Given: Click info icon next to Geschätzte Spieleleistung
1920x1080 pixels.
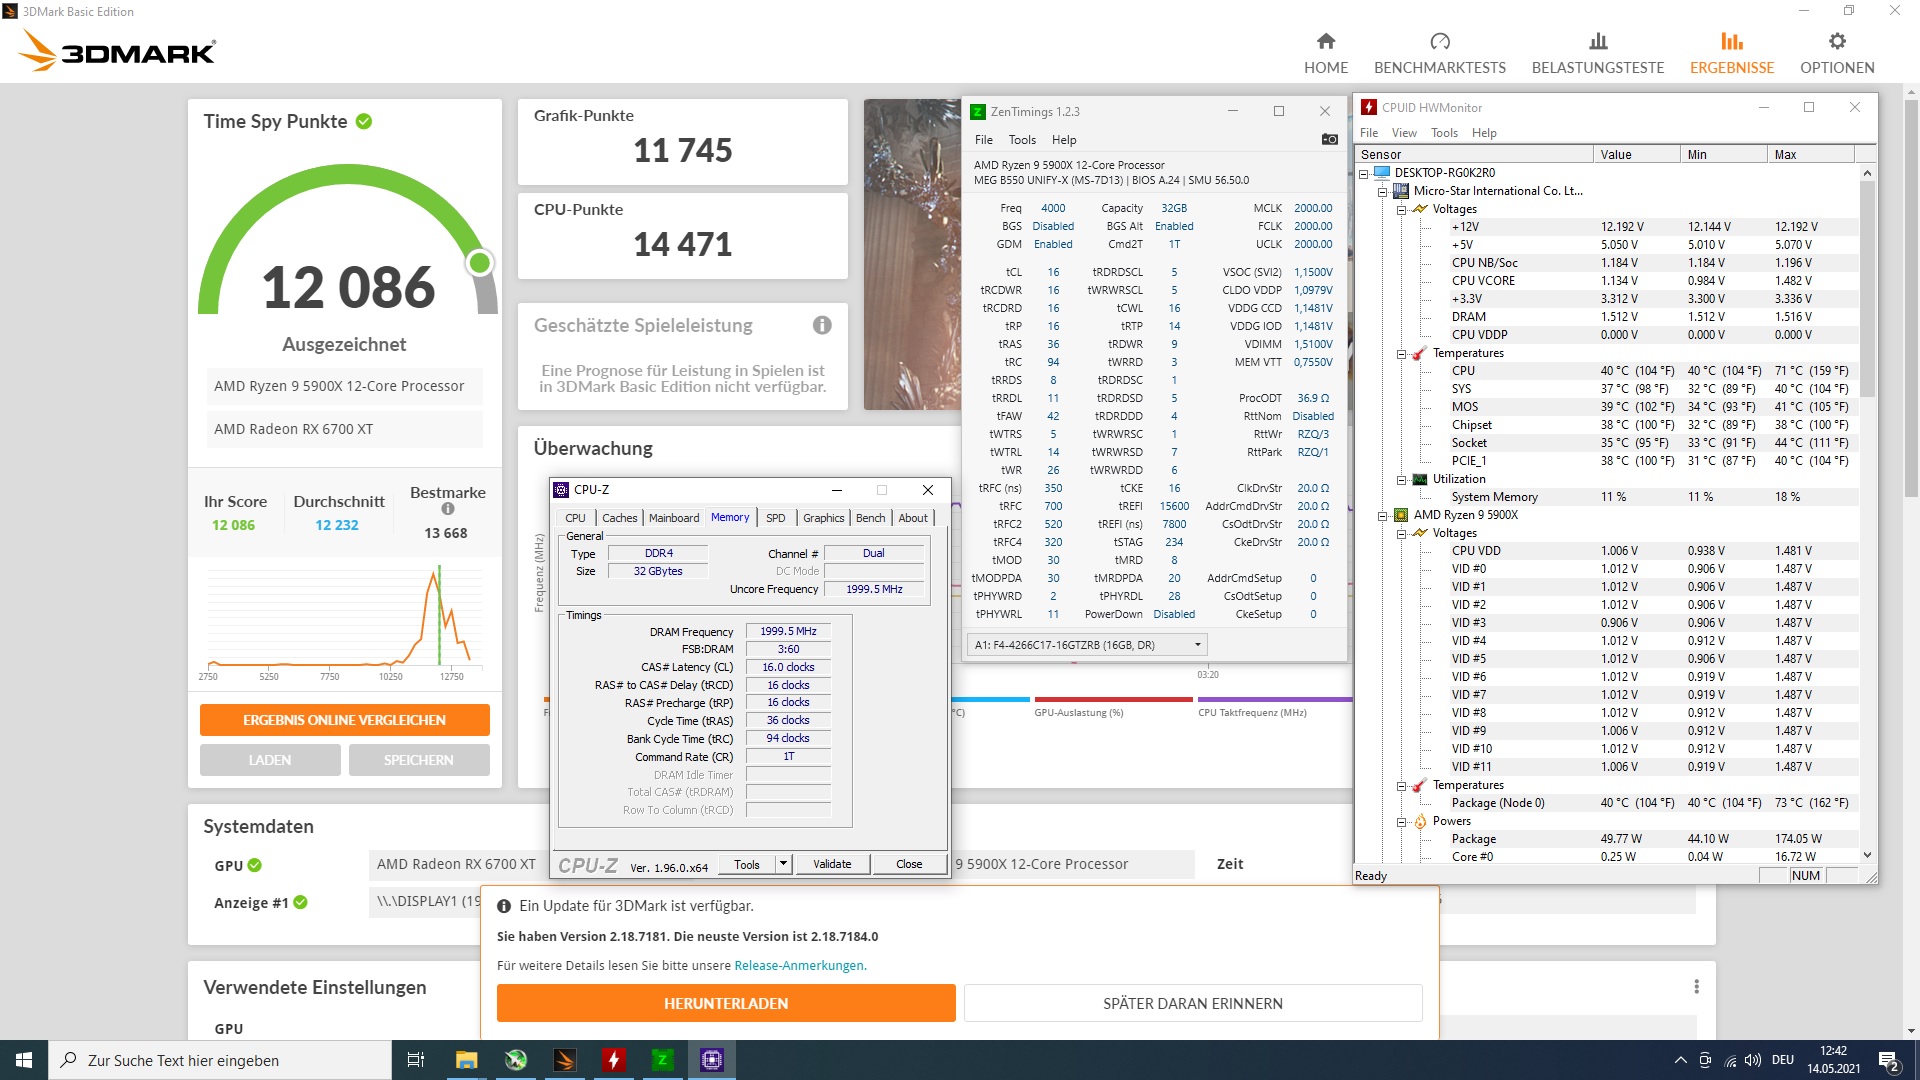Looking at the screenshot, I should click(x=822, y=325).
